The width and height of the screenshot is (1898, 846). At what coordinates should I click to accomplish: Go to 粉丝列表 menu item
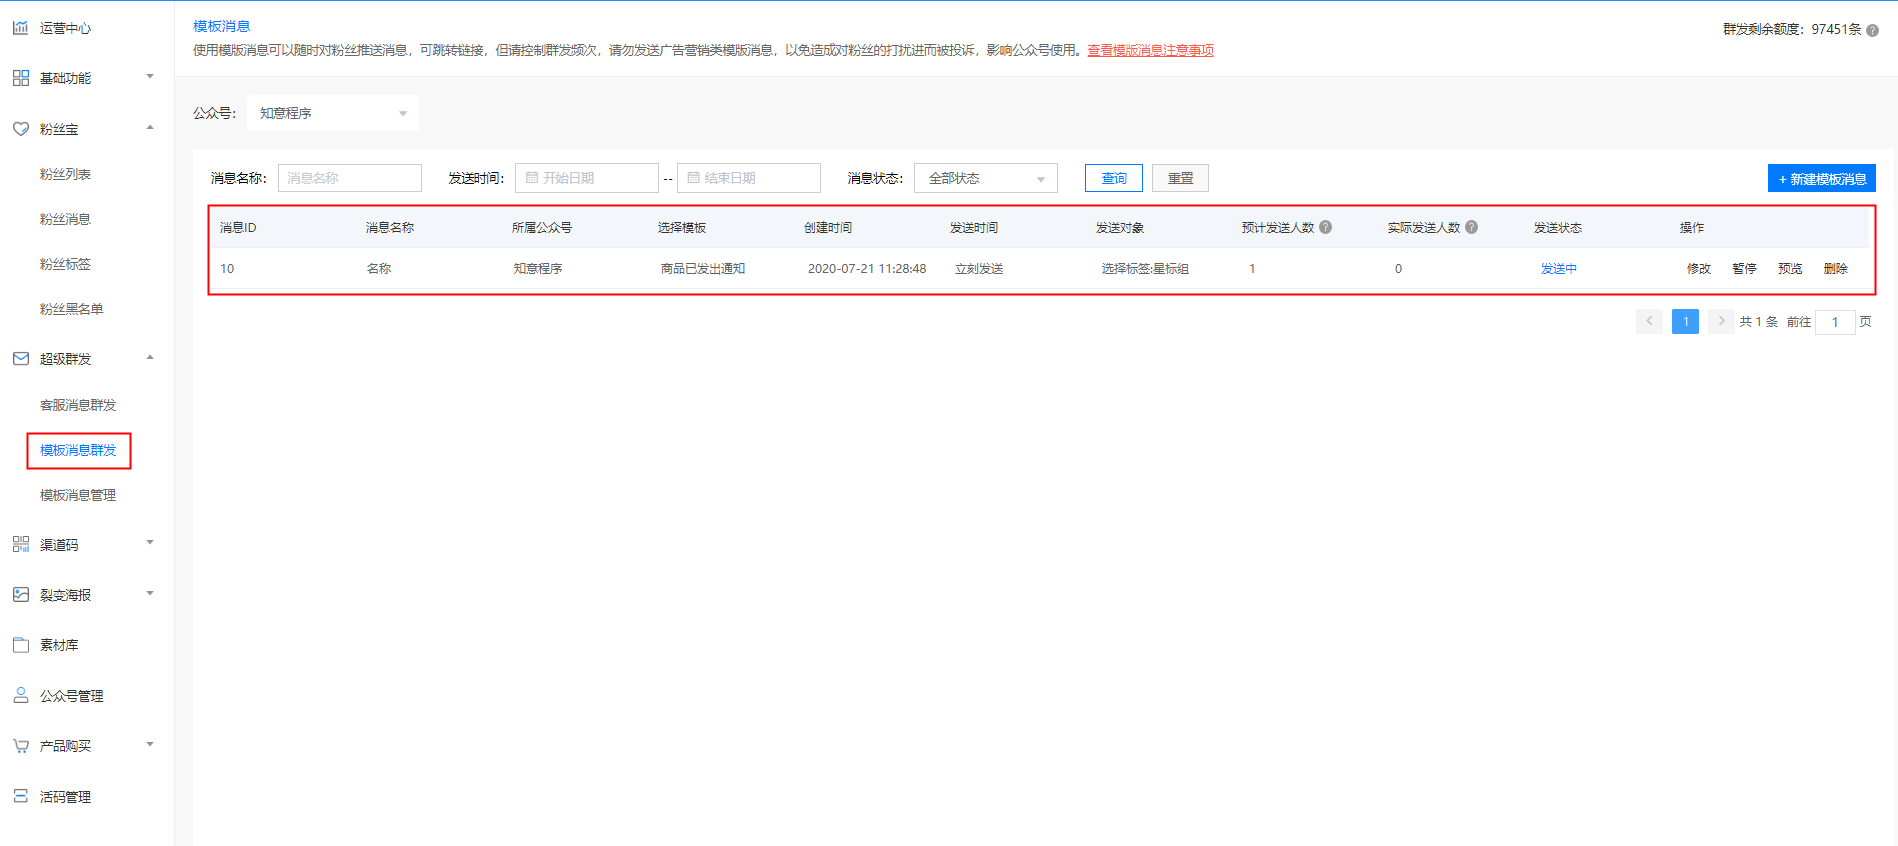[65, 174]
